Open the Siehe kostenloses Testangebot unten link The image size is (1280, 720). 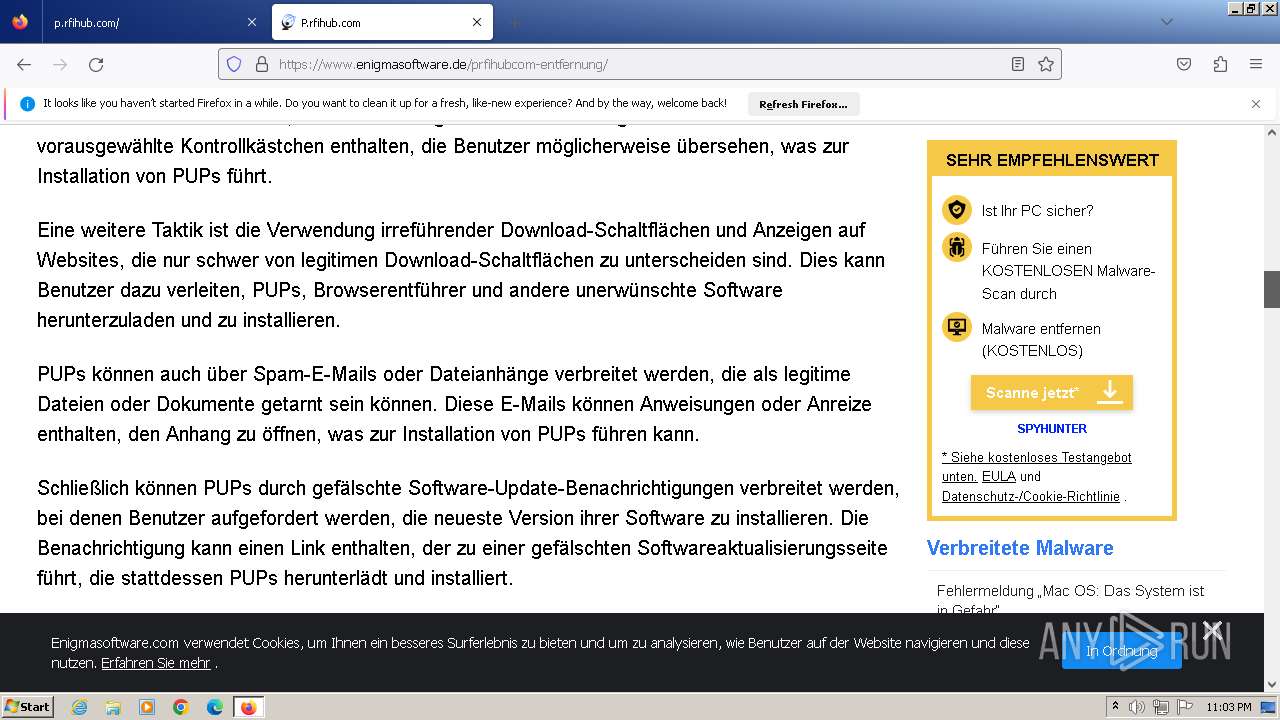click(1037, 467)
